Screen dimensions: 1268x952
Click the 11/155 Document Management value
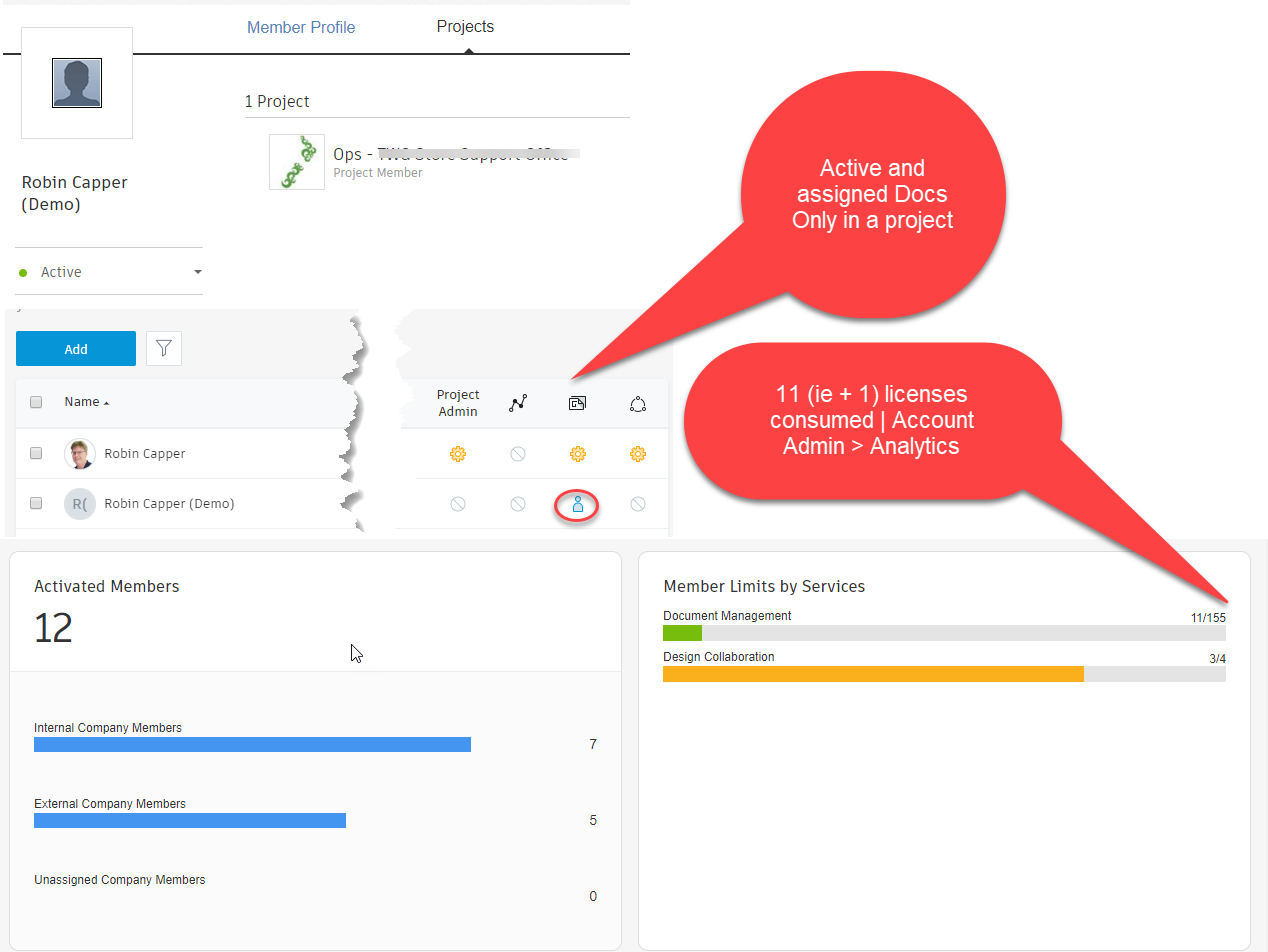pyautogui.click(x=1208, y=617)
